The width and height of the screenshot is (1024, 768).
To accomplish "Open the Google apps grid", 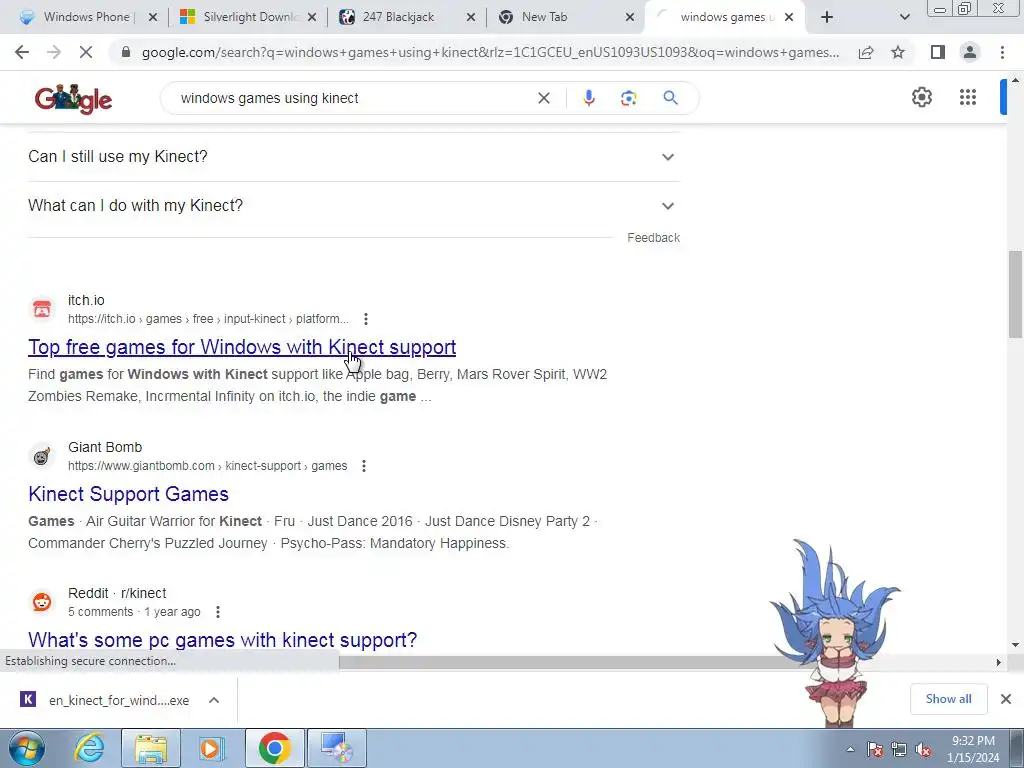I will (968, 97).
